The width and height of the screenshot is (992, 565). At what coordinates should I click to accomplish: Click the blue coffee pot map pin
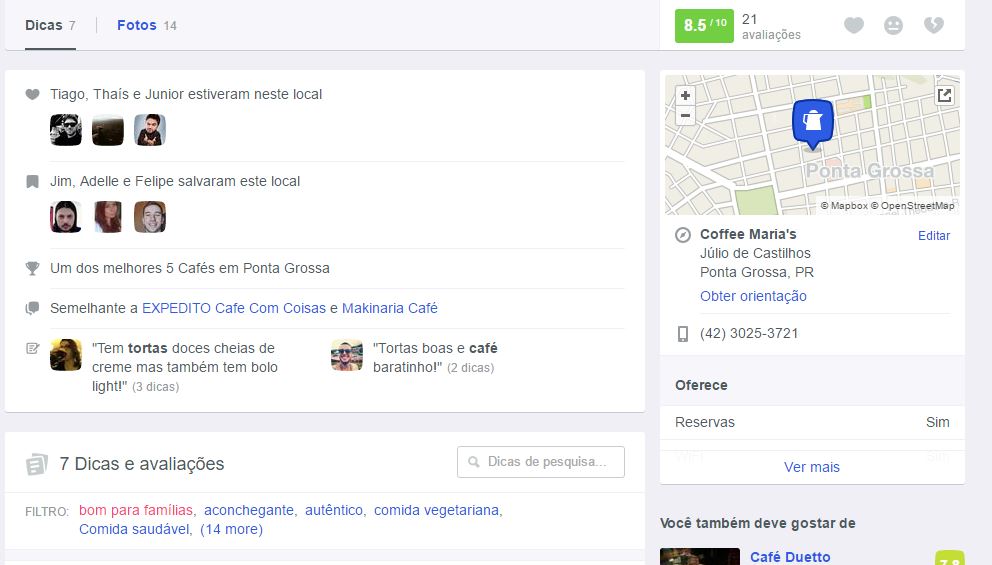pos(812,124)
